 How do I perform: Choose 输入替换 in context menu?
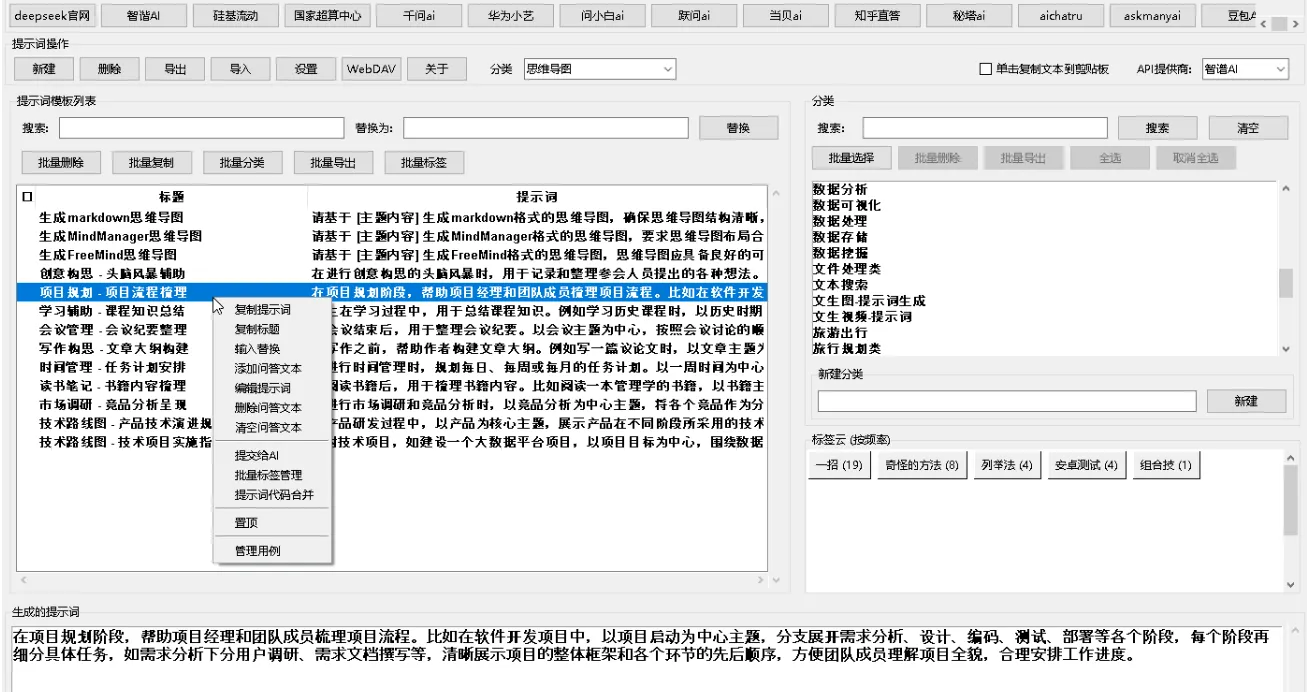pos(270,348)
